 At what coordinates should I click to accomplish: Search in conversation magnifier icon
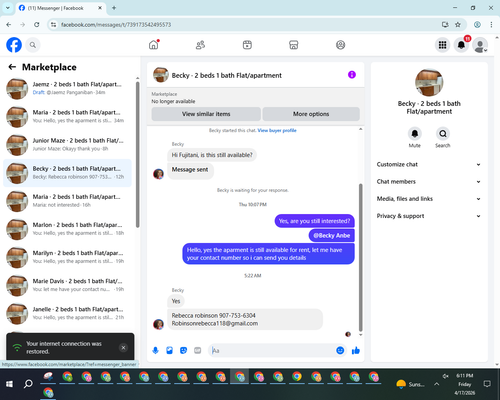pos(443,134)
